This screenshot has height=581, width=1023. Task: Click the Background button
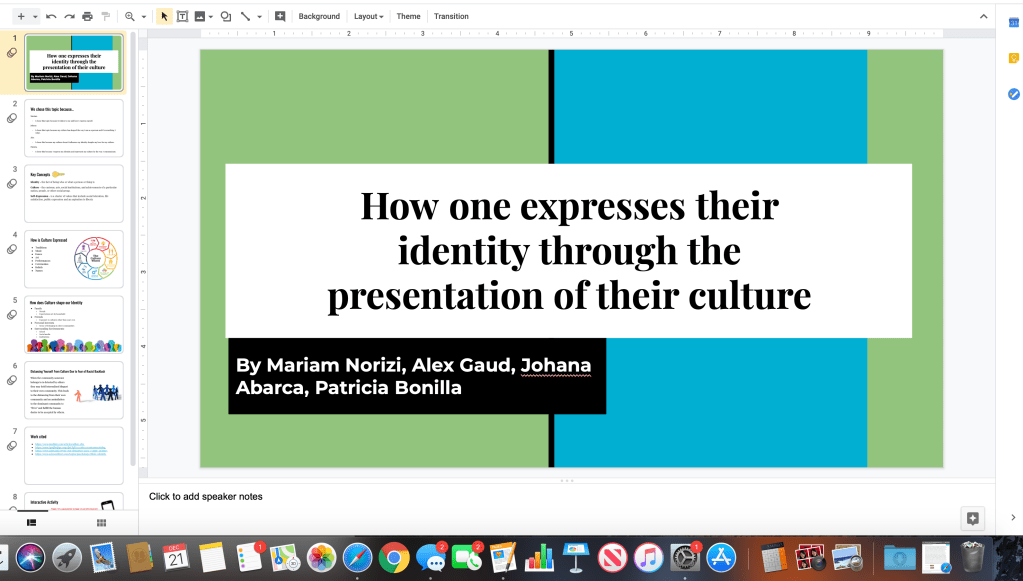point(319,17)
